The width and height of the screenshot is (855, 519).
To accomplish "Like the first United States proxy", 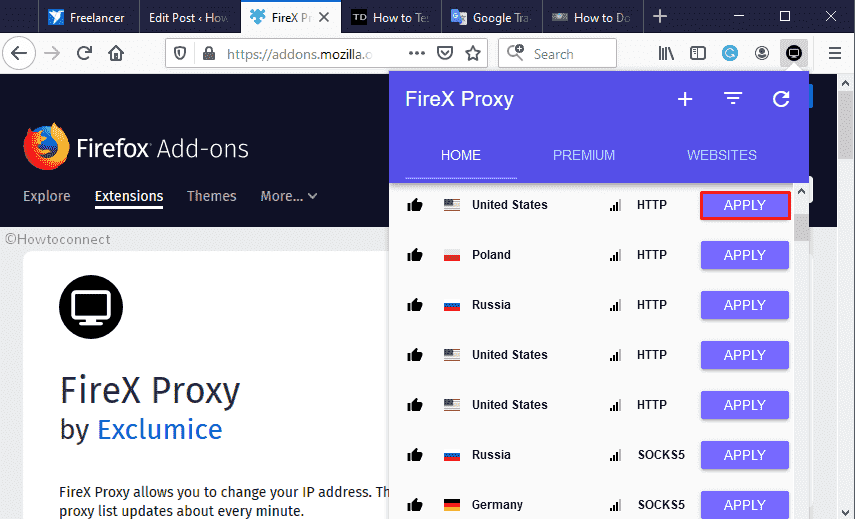I will (415, 205).
